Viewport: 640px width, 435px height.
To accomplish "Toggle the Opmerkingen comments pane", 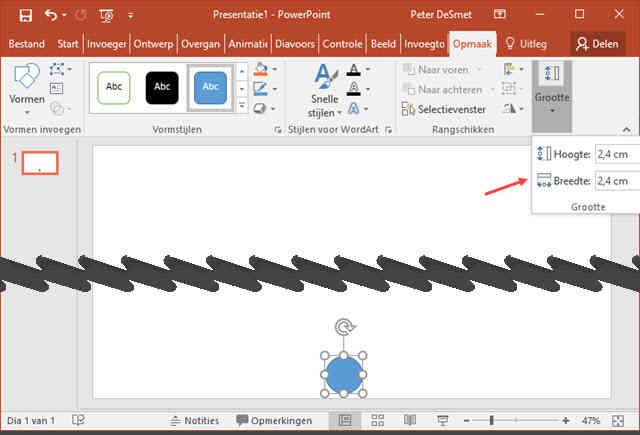I will pos(274,420).
